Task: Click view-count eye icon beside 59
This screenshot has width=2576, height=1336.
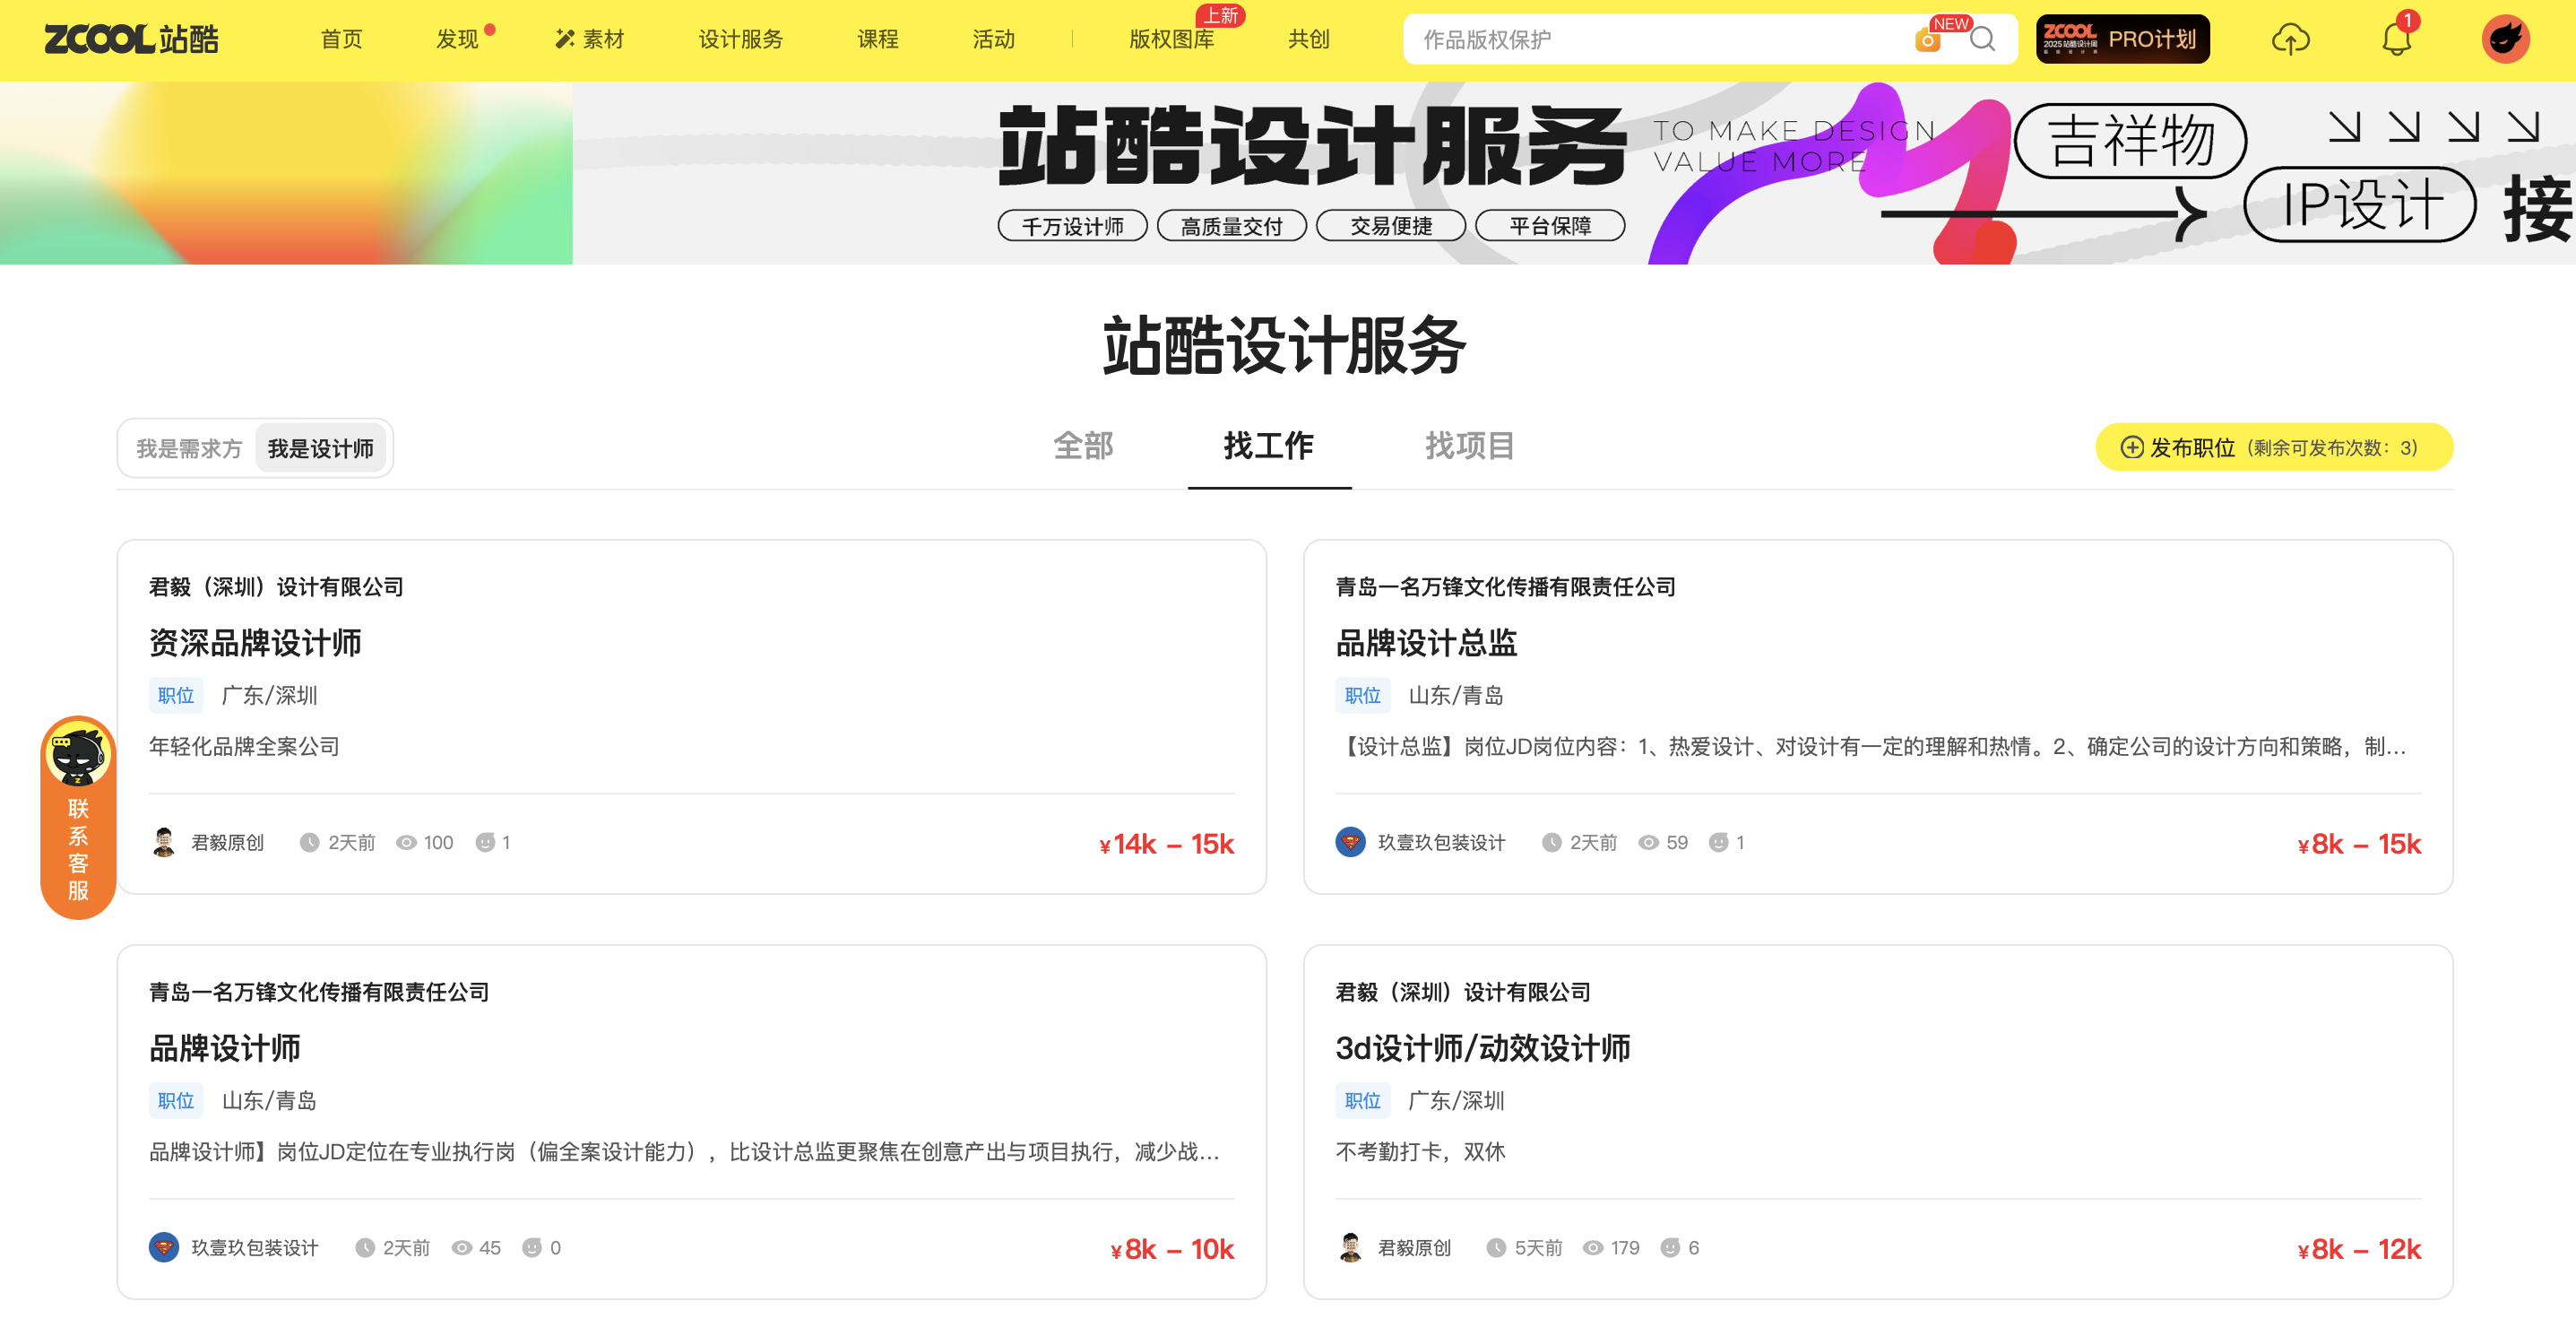Action: pos(1648,843)
